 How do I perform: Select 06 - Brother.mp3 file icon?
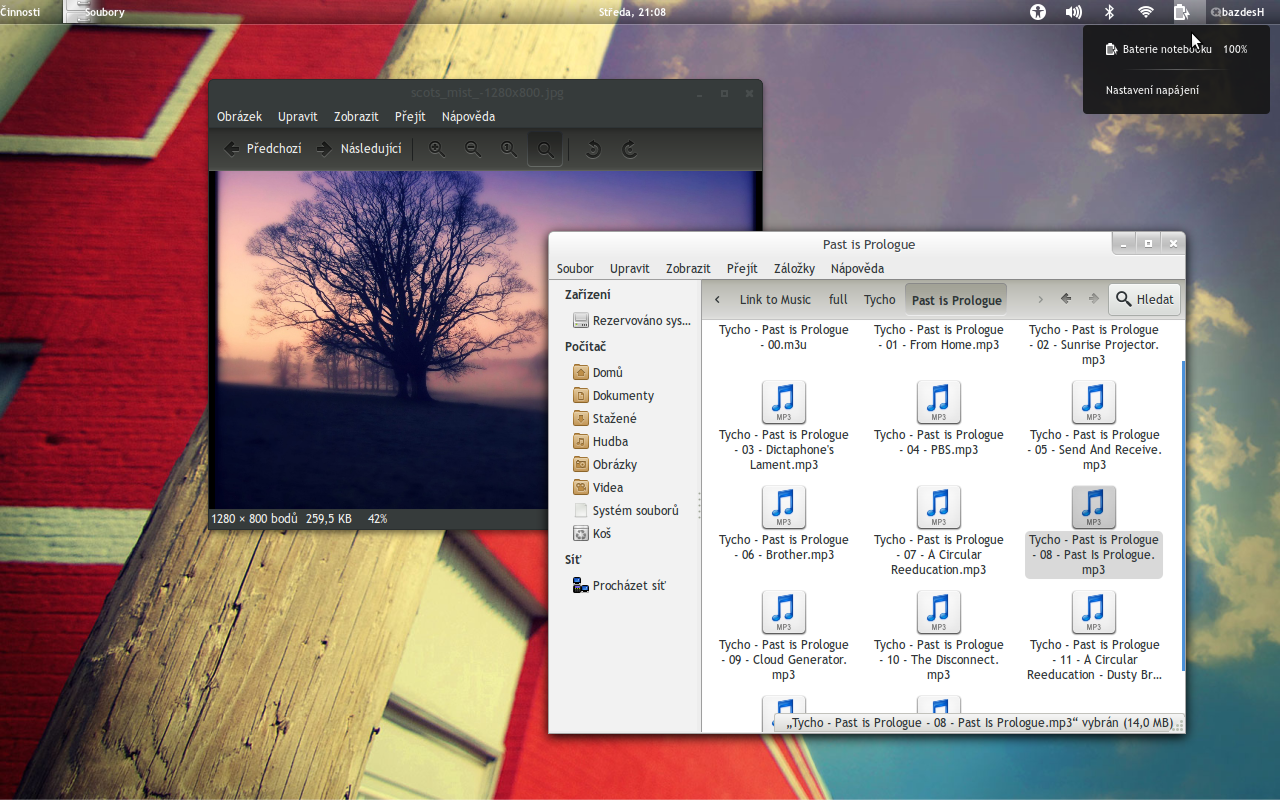coord(783,507)
